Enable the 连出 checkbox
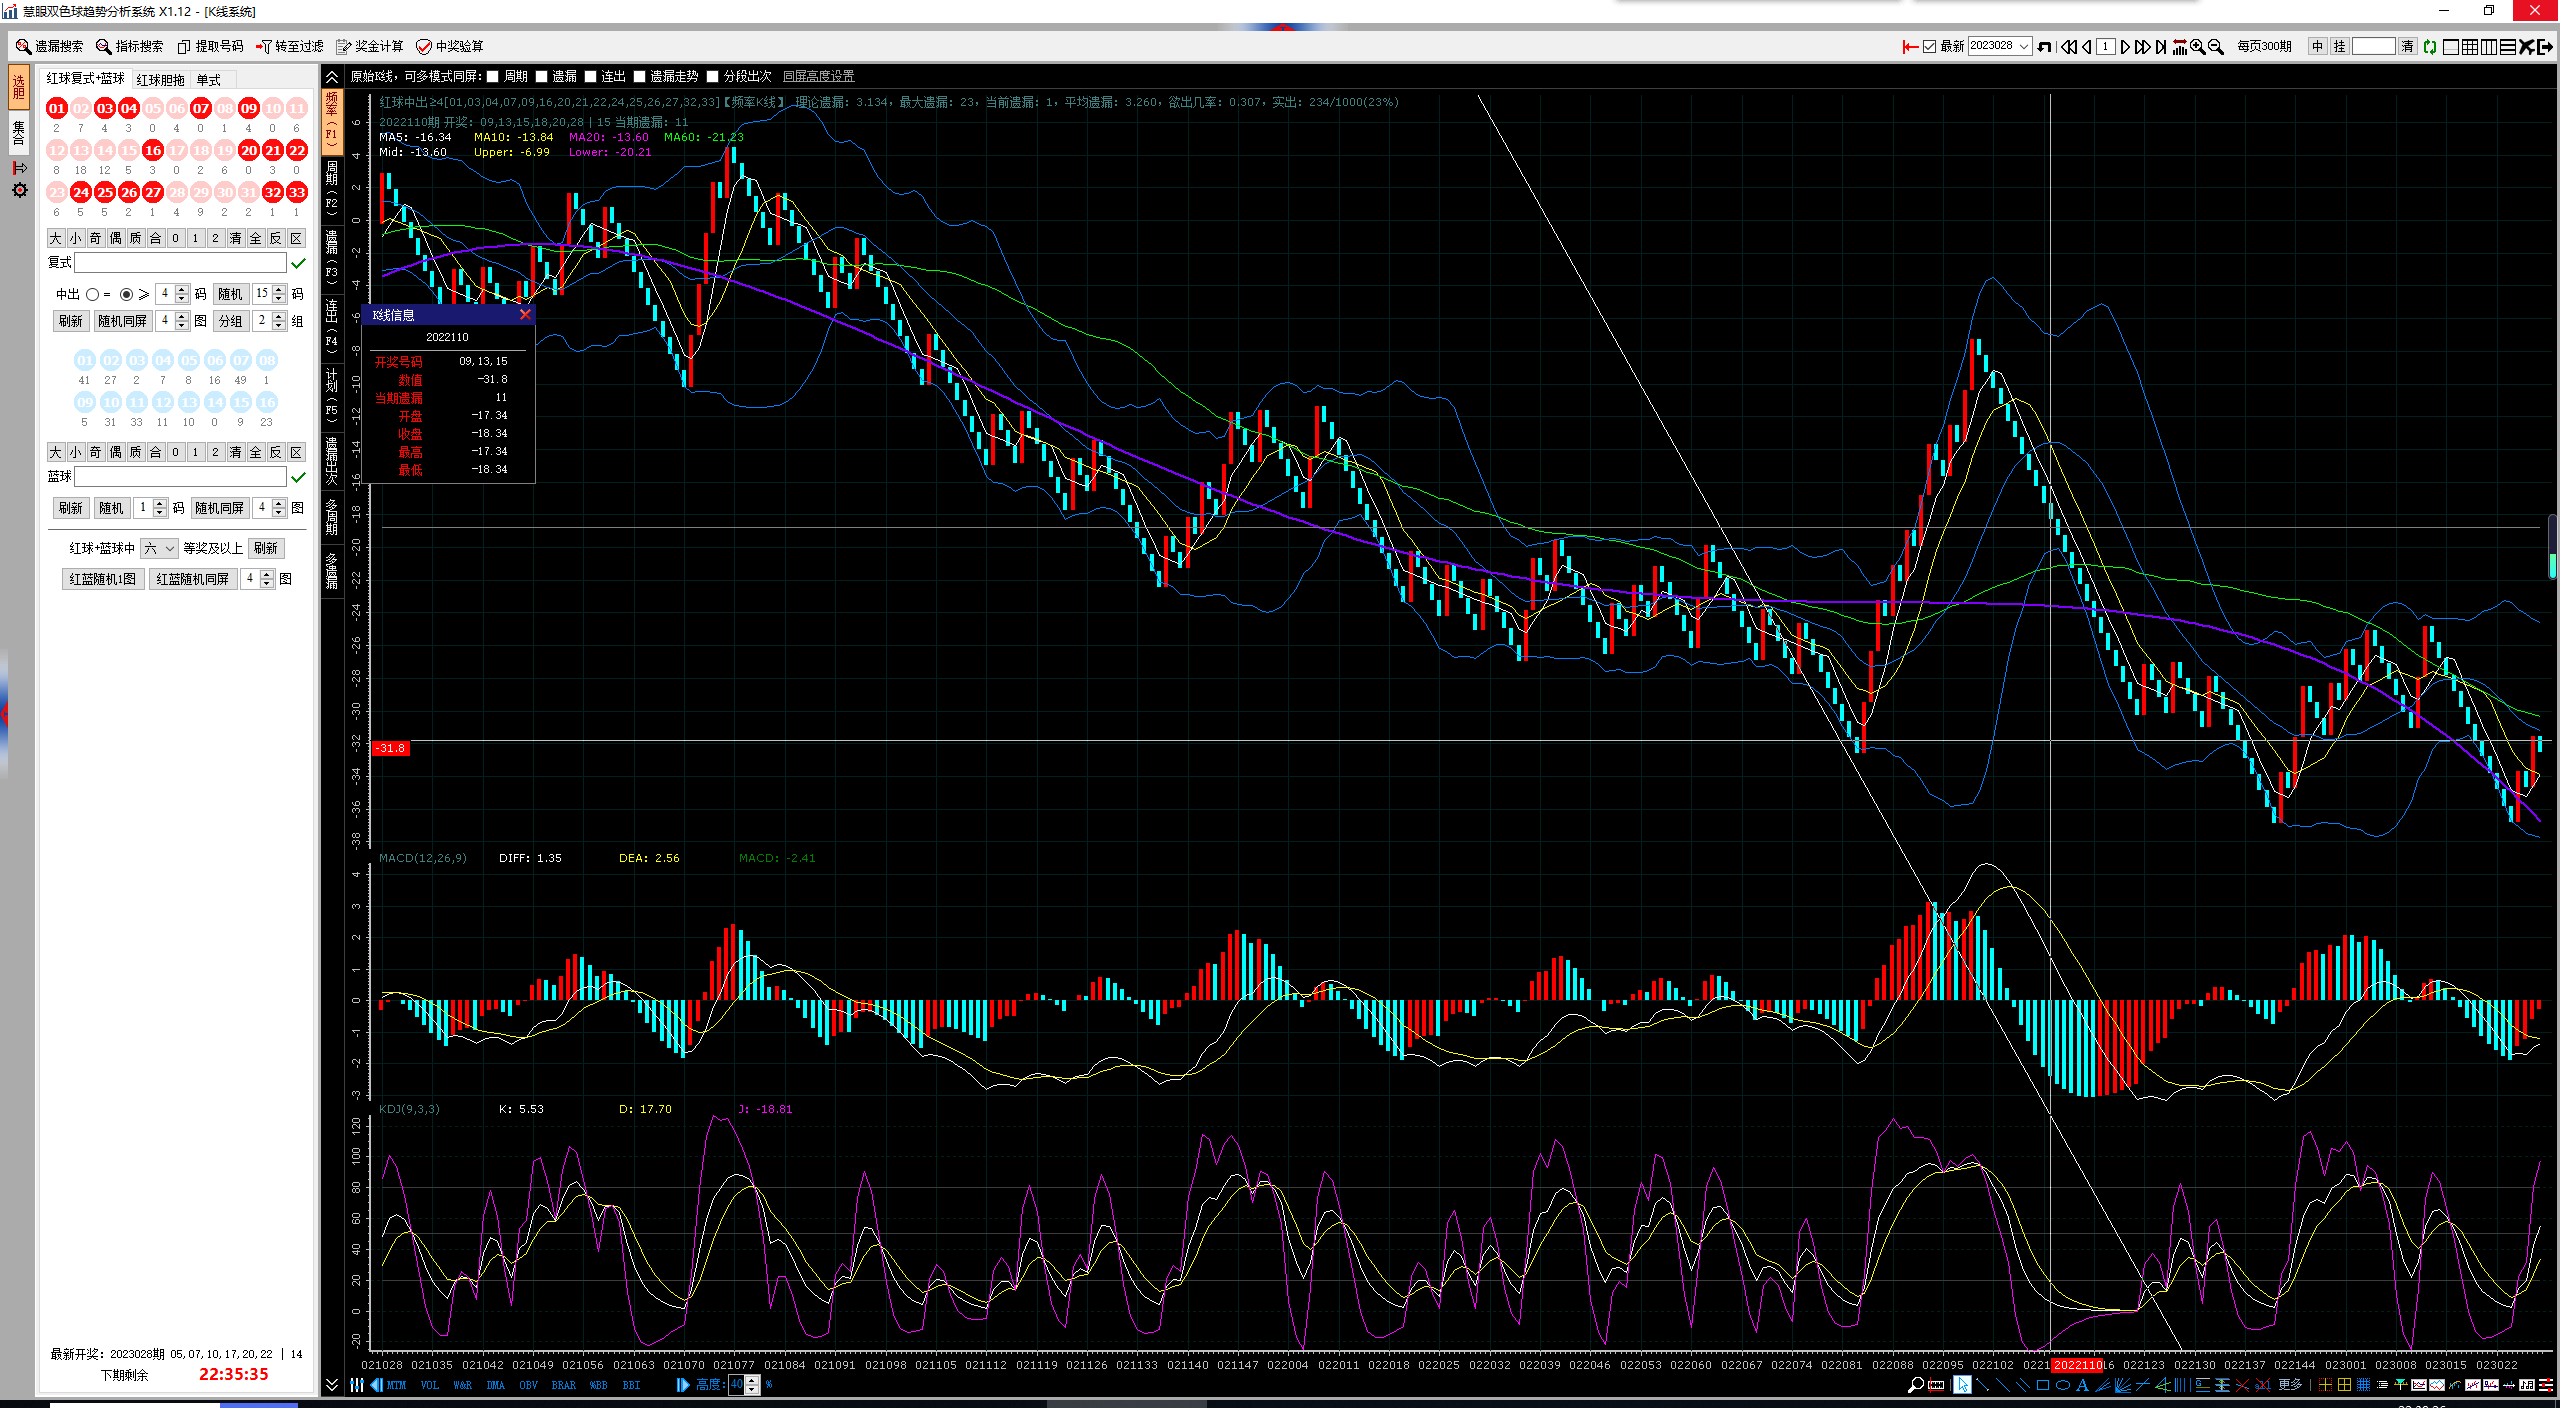 [590, 76]
